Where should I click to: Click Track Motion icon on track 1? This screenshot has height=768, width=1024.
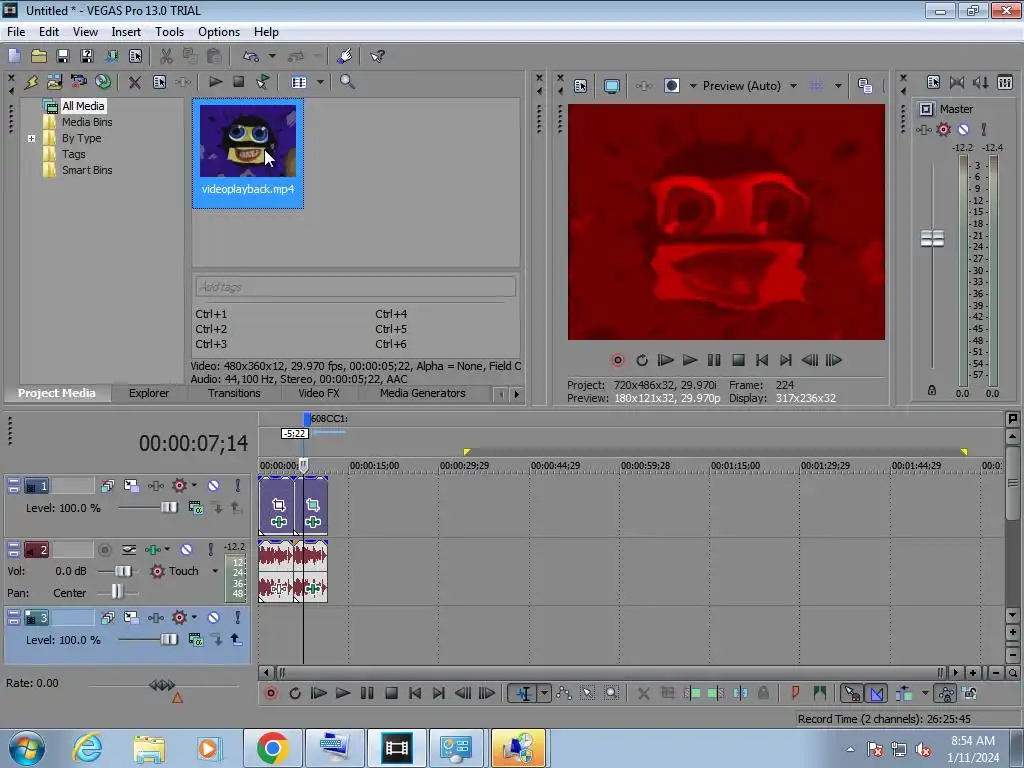point(131,485)
